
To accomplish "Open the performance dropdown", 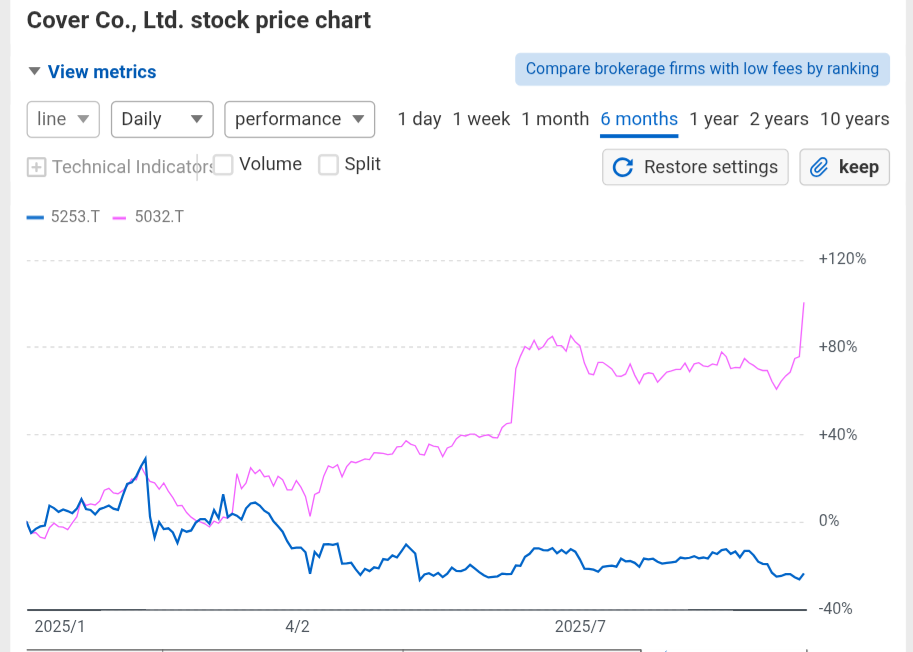I will coord(299,119).
